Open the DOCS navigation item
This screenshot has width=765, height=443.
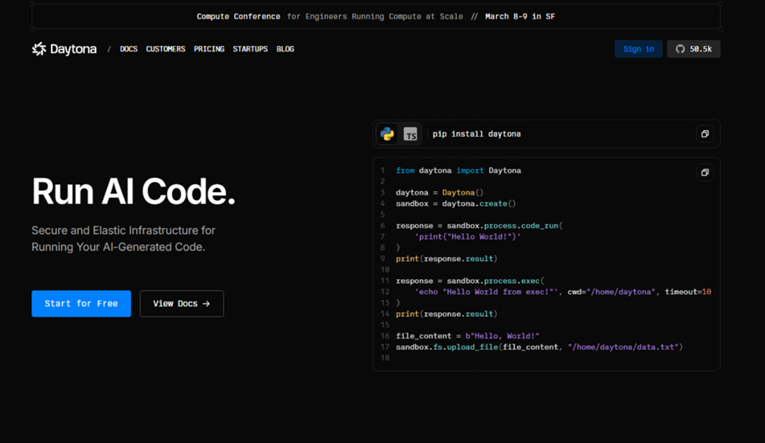(x=129, y=49)
